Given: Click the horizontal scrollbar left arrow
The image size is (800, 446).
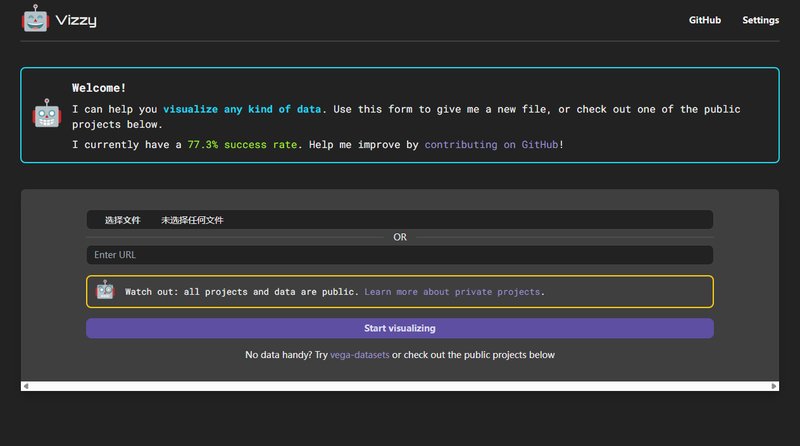Looking at the screenshot, I should pyautogui.click(x=26, y=386).
